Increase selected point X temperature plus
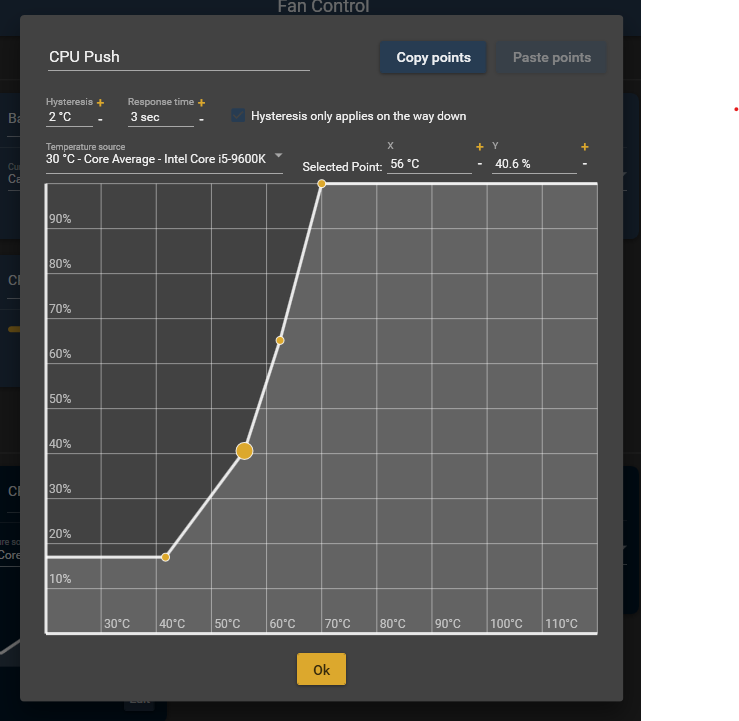Viewport: 739px width, 721px height. point(480,147)
